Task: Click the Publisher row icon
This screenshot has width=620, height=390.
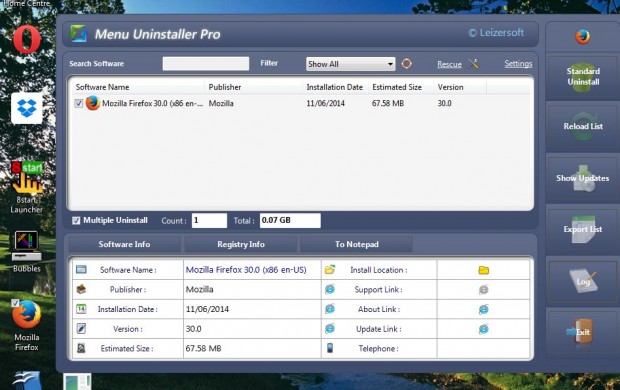Action: click(x=81, y=289)
